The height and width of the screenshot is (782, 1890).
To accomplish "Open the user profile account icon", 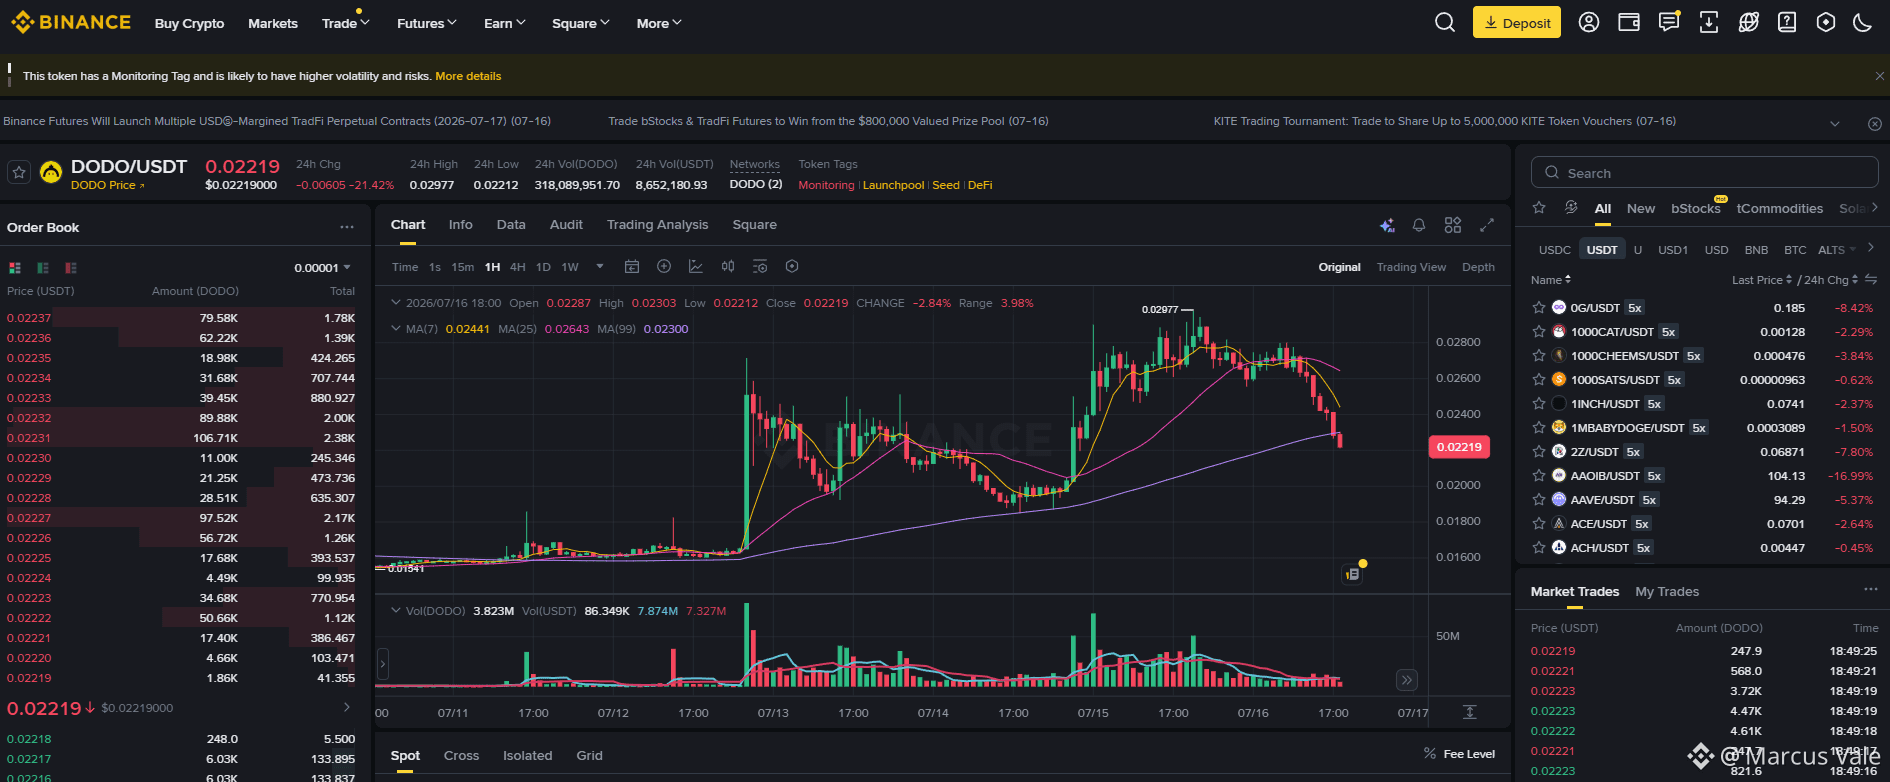I will [x=1589, y=22].
